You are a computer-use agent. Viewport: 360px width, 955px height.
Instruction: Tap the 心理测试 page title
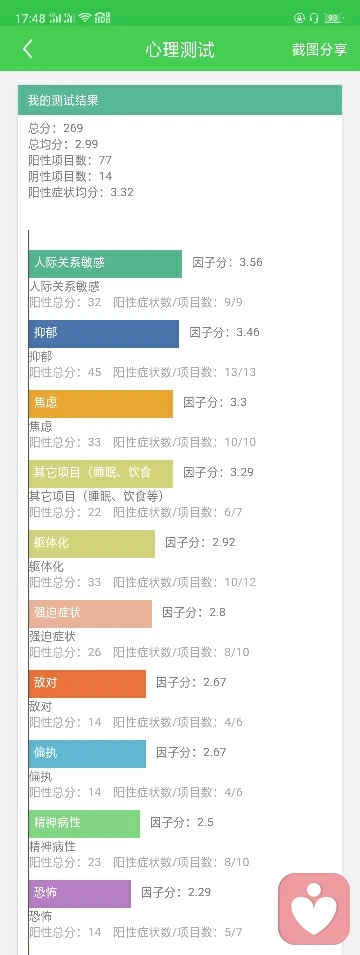click(180, 49)
